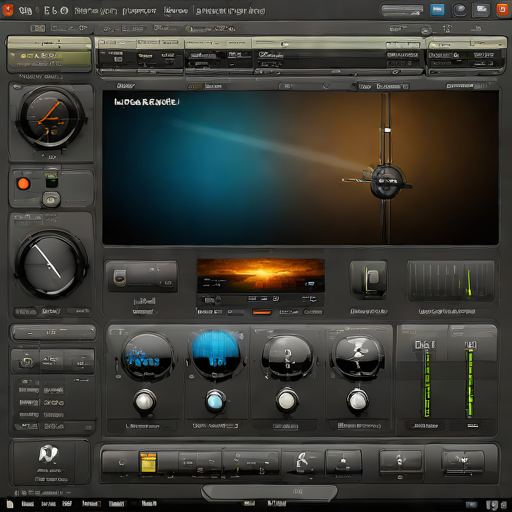This screenshot has height=512, width=512.
Task: Click the small icon button left of sunset thumbnail
Action: pyautogui.click(x=120, y=277)
